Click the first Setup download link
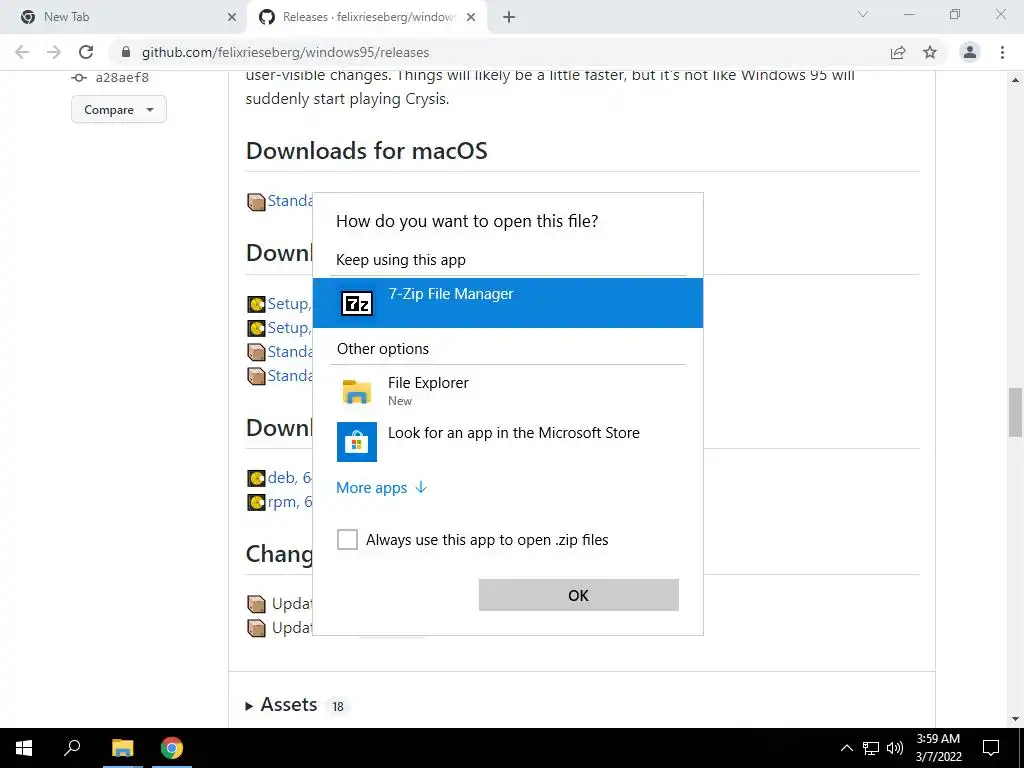This screenshot has height=768, width=1024. pyautogui.click(x=289, y=304)
